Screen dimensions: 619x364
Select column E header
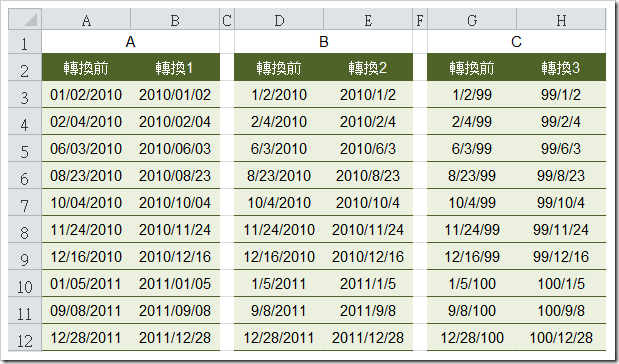(x=368, y=19)
